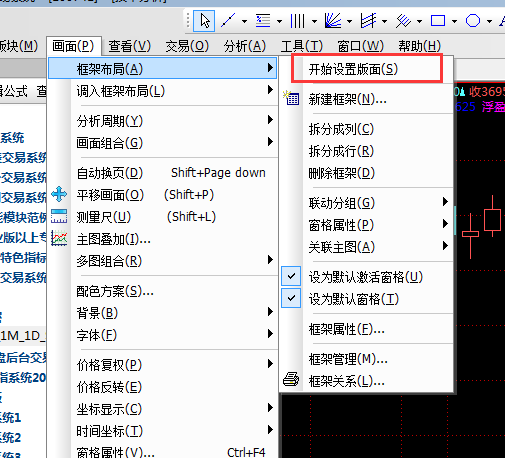Select 自动换页(D) menu item
Screen dimensions: 505x458
pyautogui.click(x=163, y=173)
